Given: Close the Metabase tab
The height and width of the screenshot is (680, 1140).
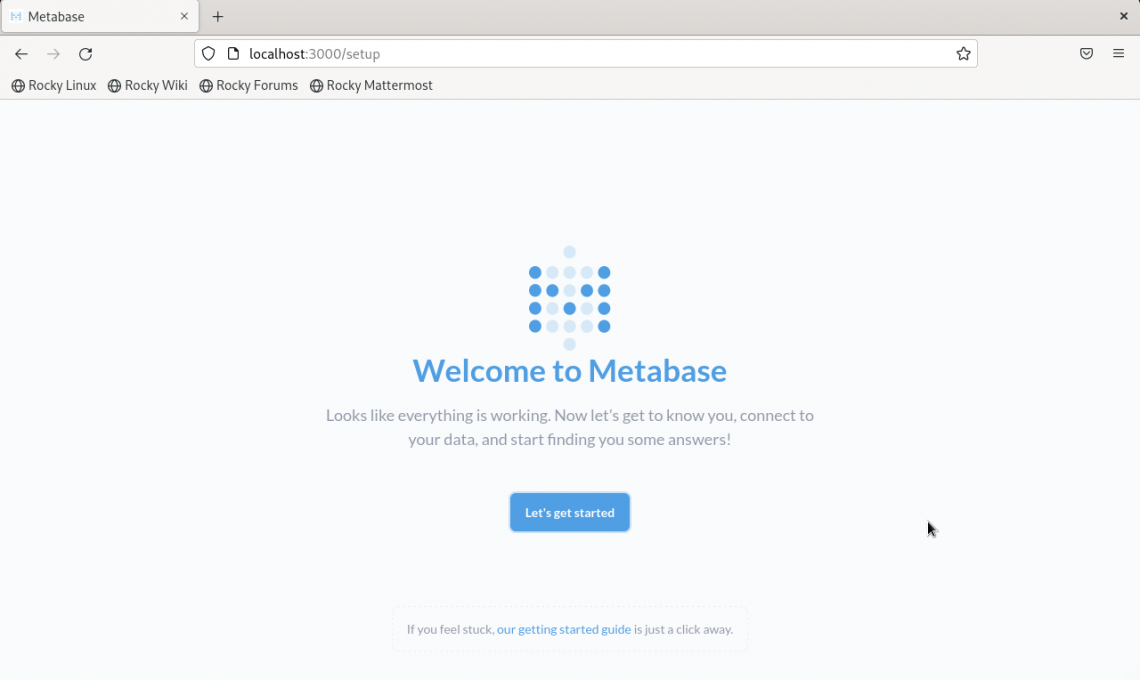Looking at the screenshot, I should [183, 16].
